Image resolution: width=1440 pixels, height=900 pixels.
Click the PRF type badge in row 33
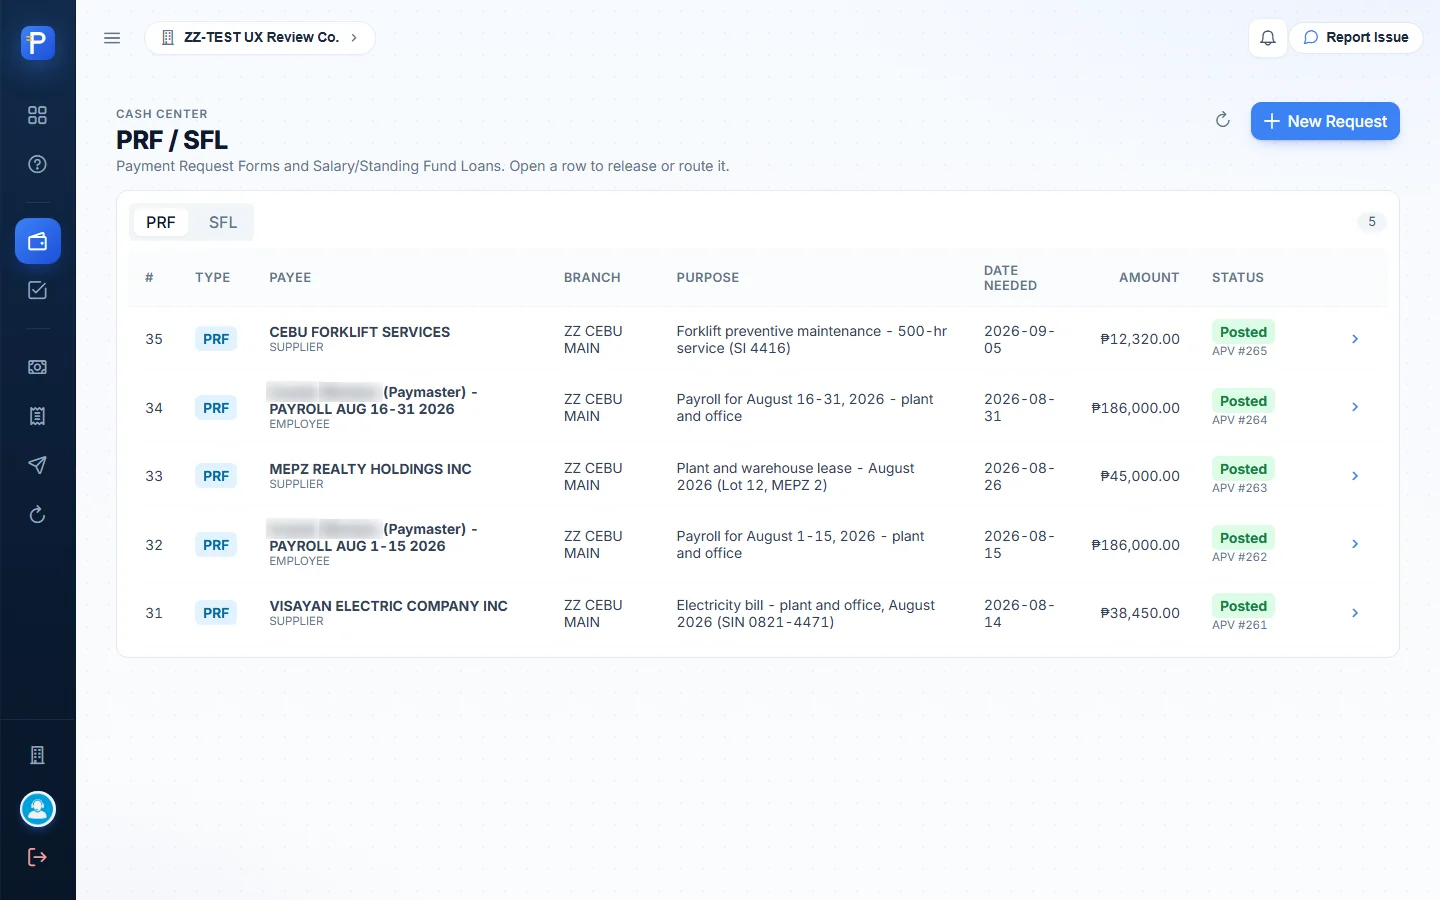pyautogui.click(x=216, y=476)
